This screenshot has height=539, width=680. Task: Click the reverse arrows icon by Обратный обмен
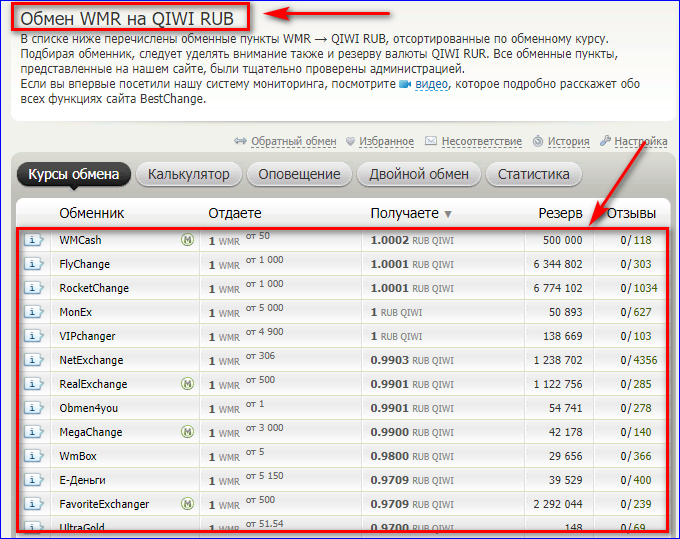pyautogui.click(x=240, y=141)
